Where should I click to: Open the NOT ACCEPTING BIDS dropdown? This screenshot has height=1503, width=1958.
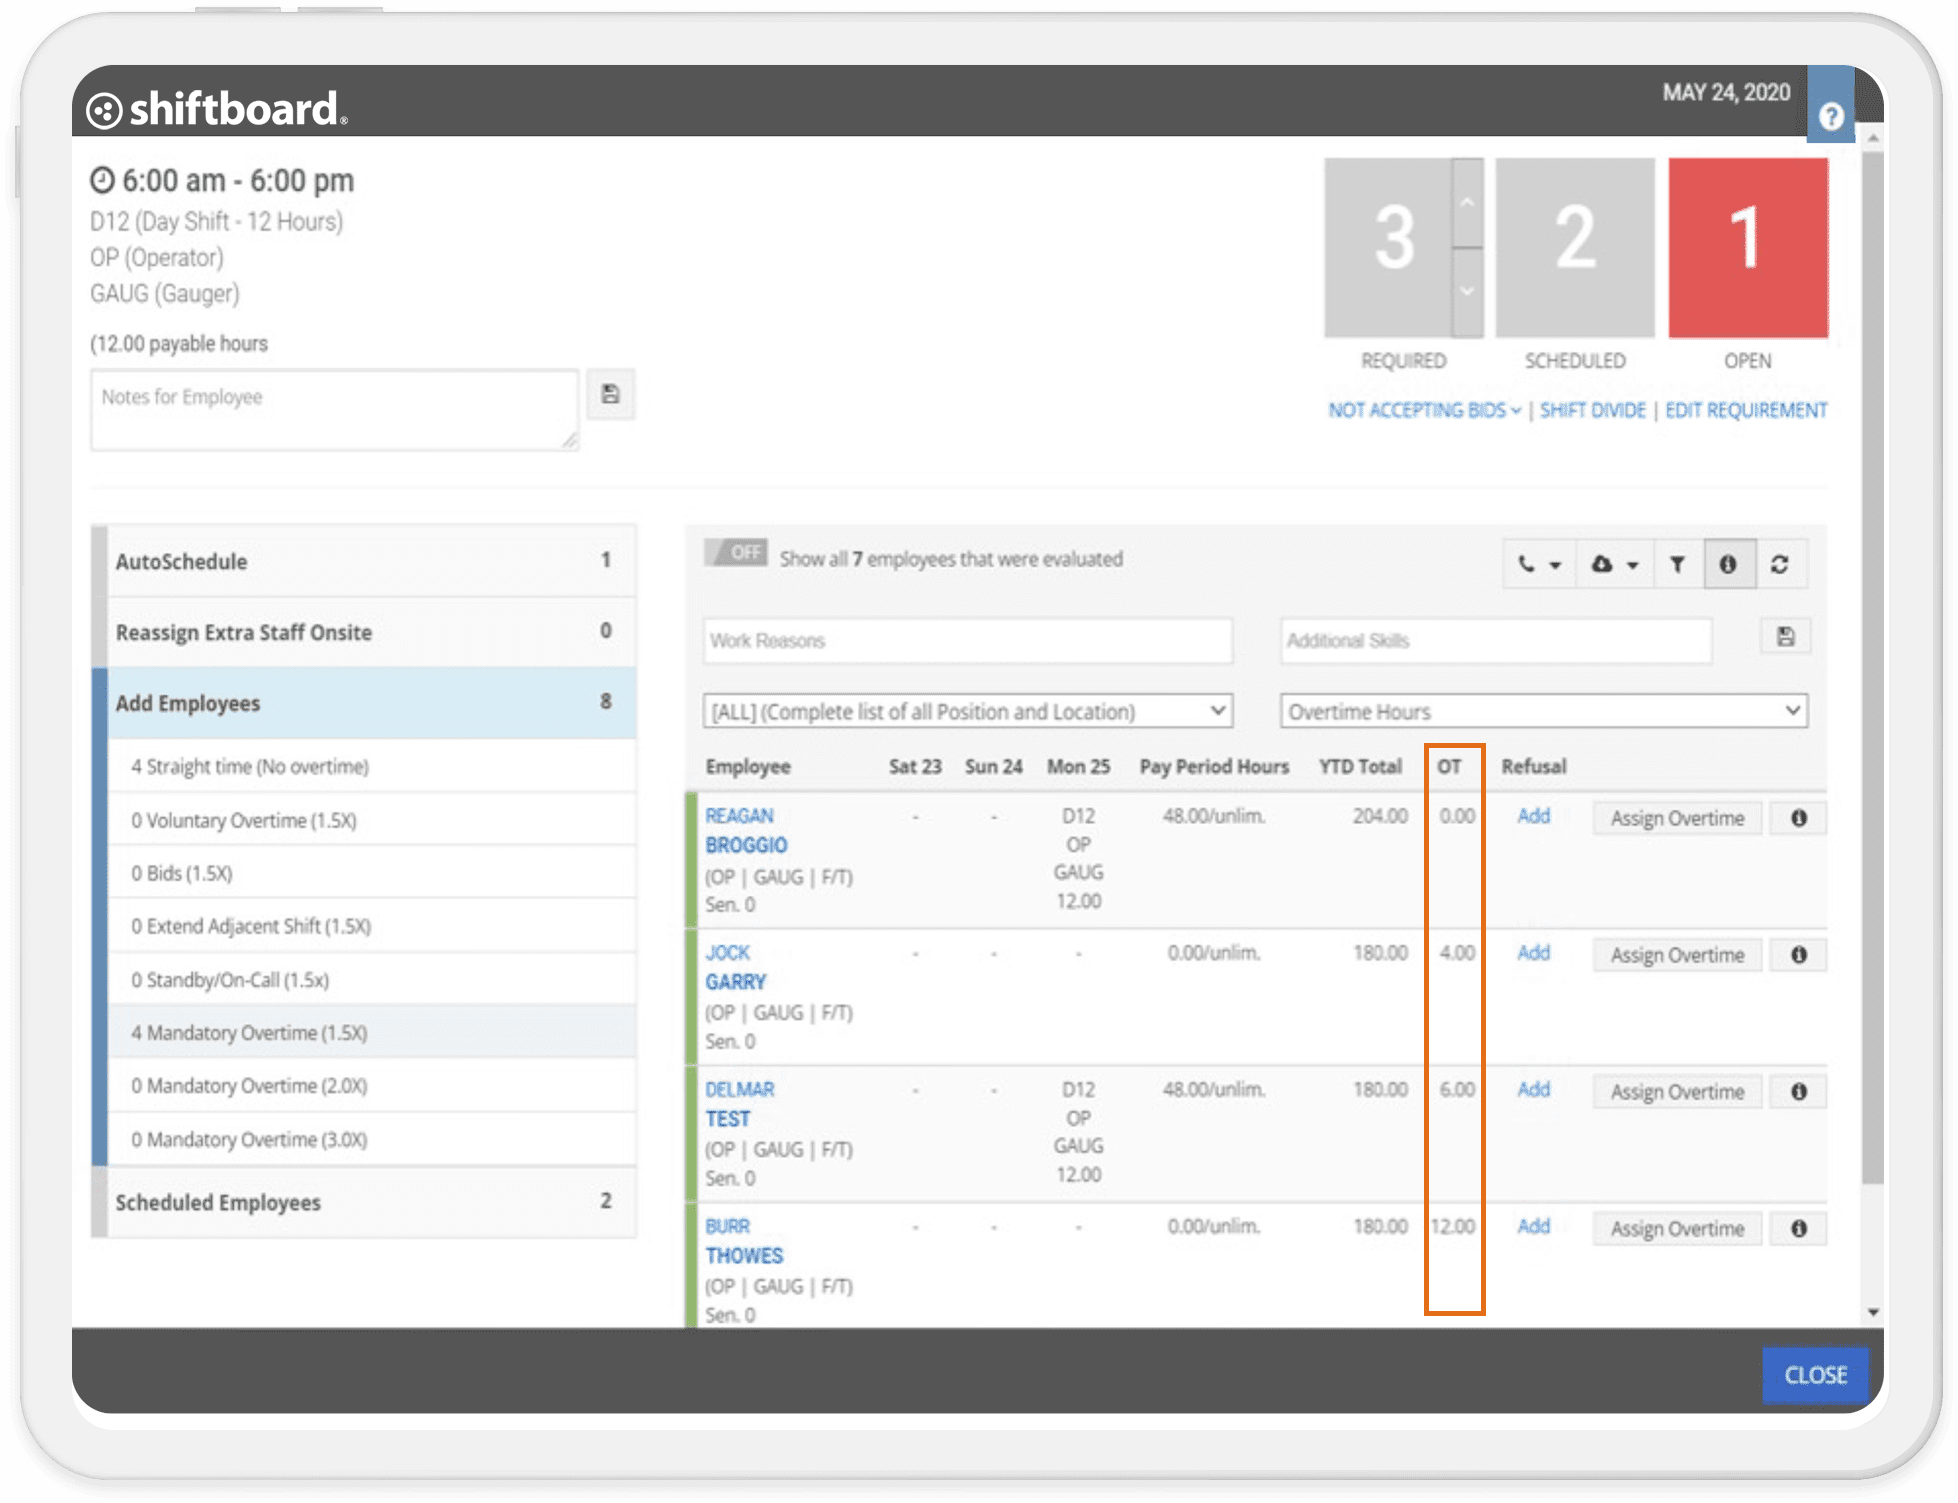point(1418,410)
